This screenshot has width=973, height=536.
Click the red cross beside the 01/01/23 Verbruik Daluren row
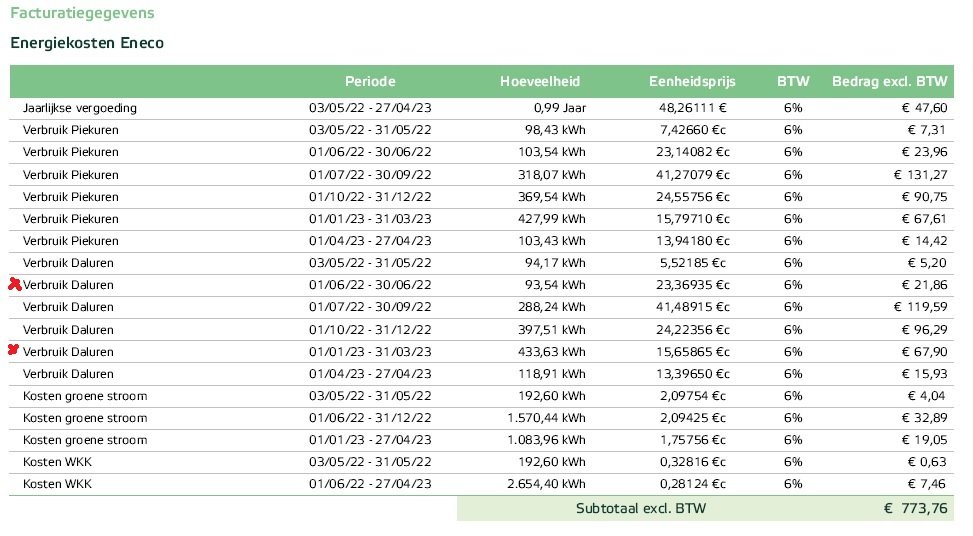click(x=14, y=350)
